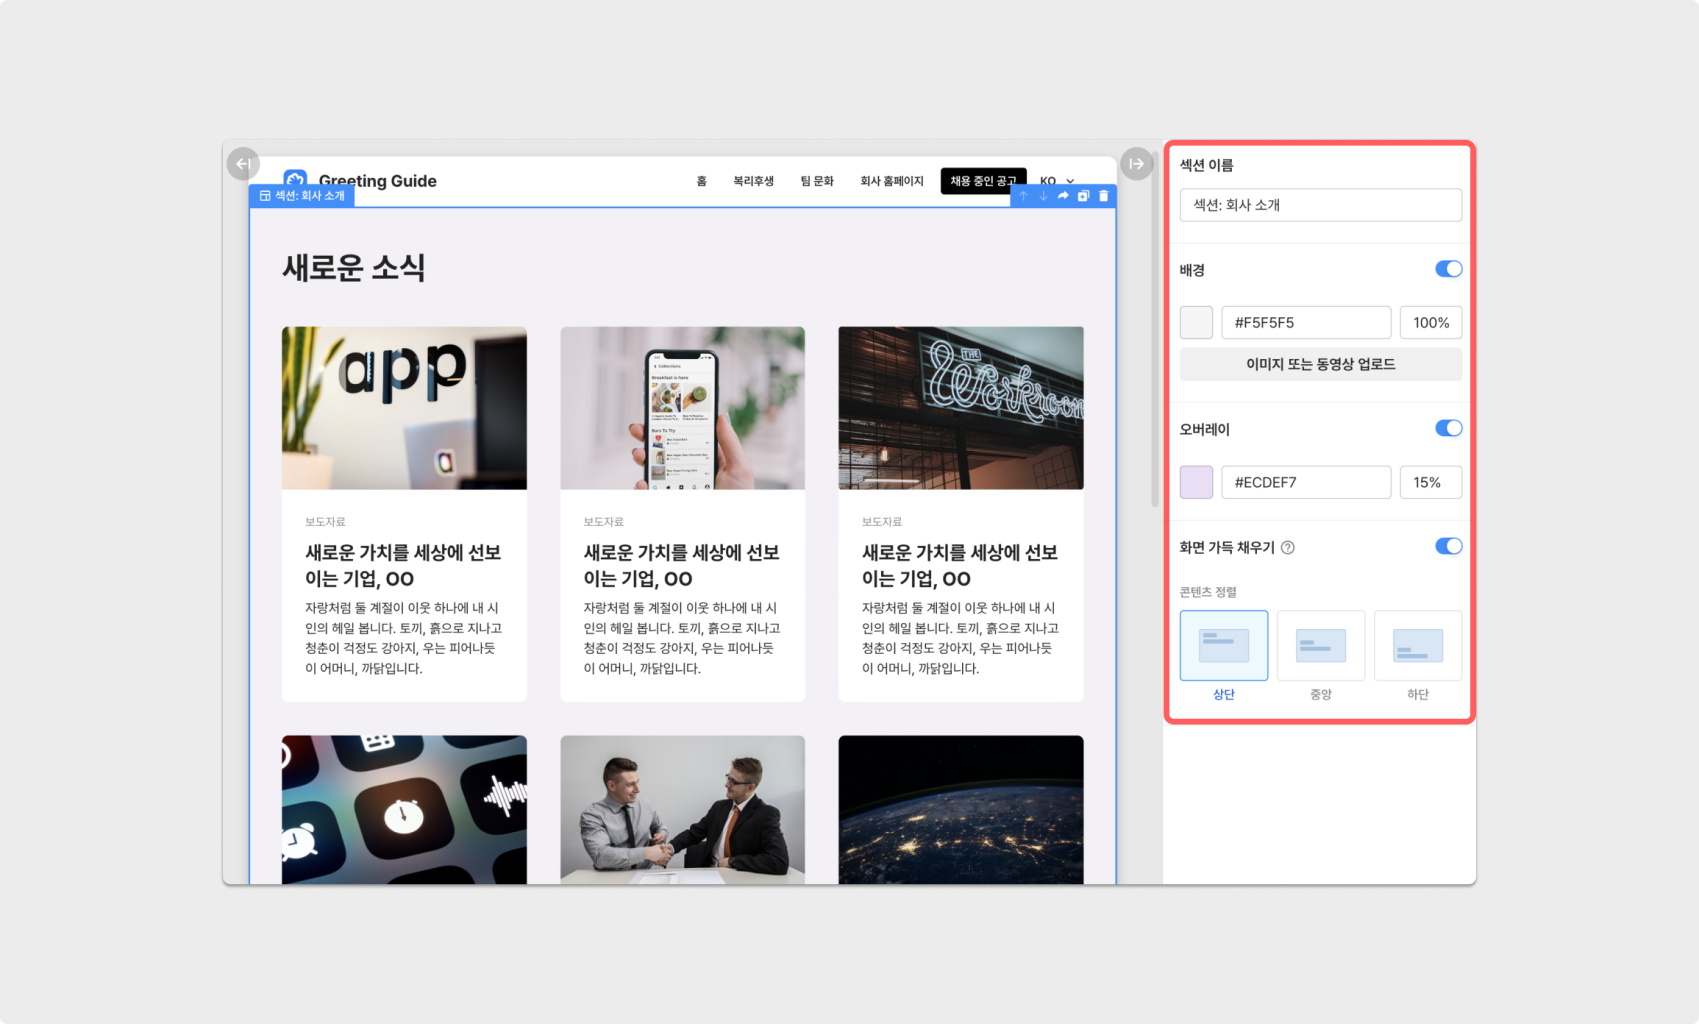This screenshot has width=1699, height=1024.
Task: Open the 팀 문화 menu item
Action: (817, 181)
